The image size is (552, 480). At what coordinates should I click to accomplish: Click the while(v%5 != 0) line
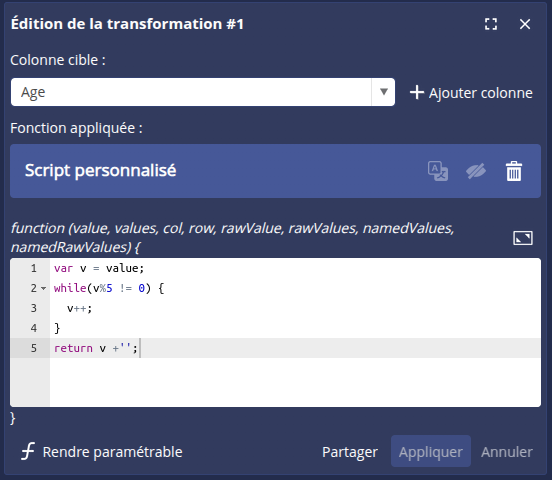point(109,288)
